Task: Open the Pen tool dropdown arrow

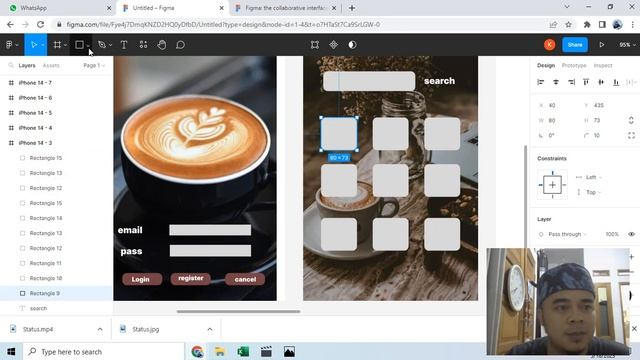Action: 110,45
